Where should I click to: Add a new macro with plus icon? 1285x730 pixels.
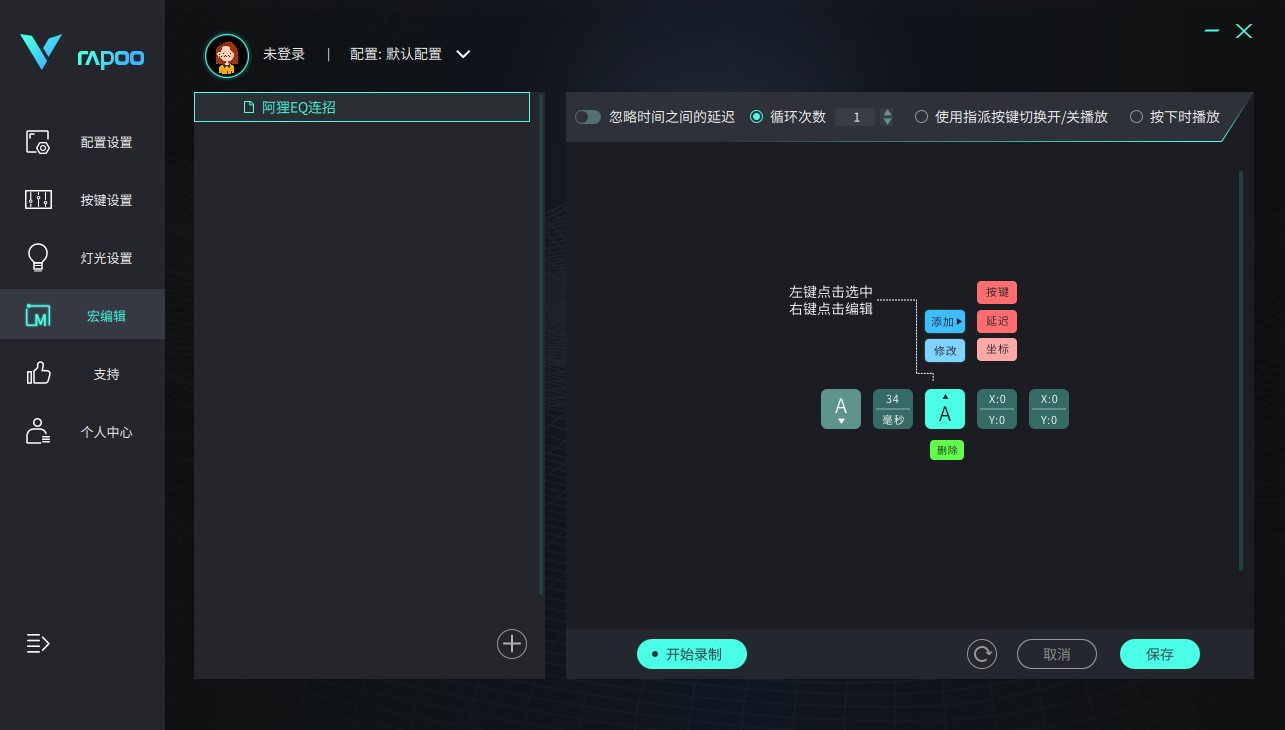(512, 643)
